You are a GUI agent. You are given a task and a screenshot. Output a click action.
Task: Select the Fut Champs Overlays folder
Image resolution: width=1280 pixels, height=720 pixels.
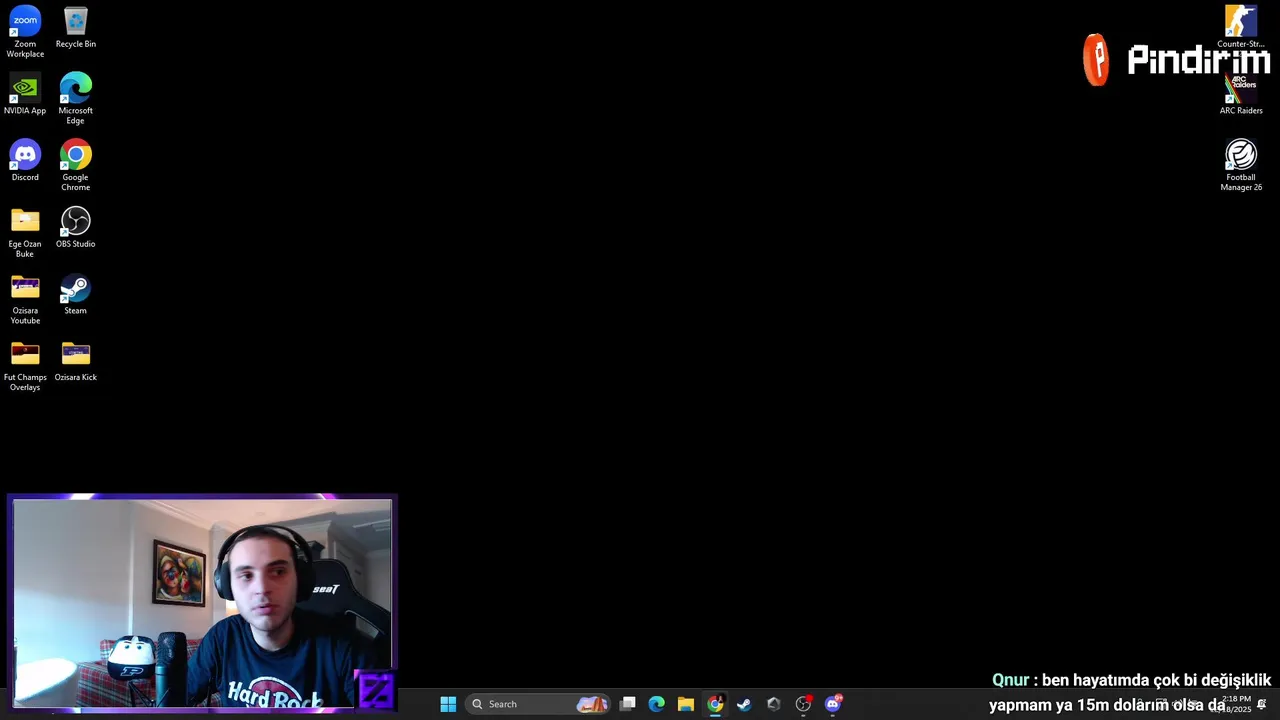tap(25, 366)
